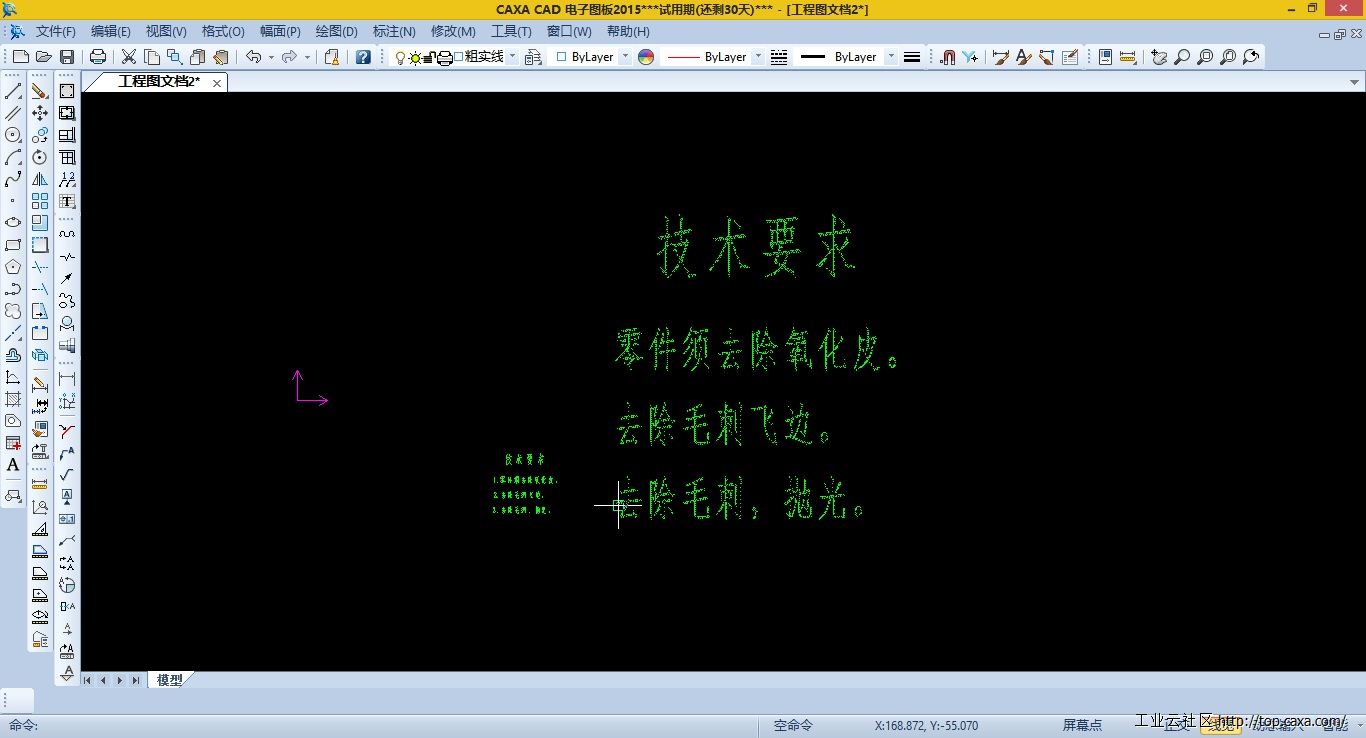Toggle layer on/off light bulb
Screen dimensions: 1366x738
(x=400, y=58)
